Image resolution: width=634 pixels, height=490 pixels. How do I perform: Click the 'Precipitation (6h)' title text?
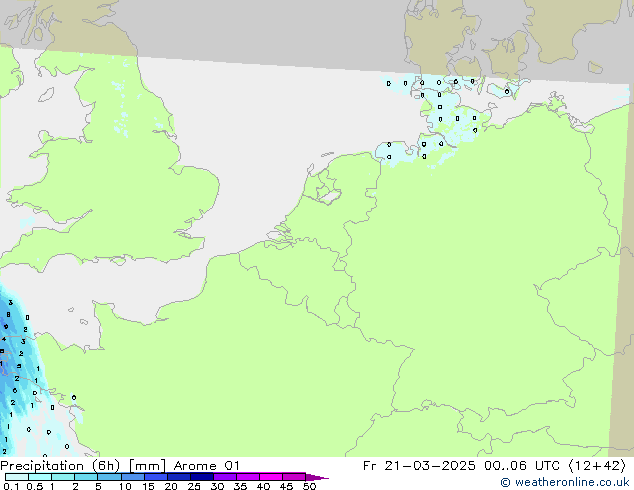coord(60,466)
